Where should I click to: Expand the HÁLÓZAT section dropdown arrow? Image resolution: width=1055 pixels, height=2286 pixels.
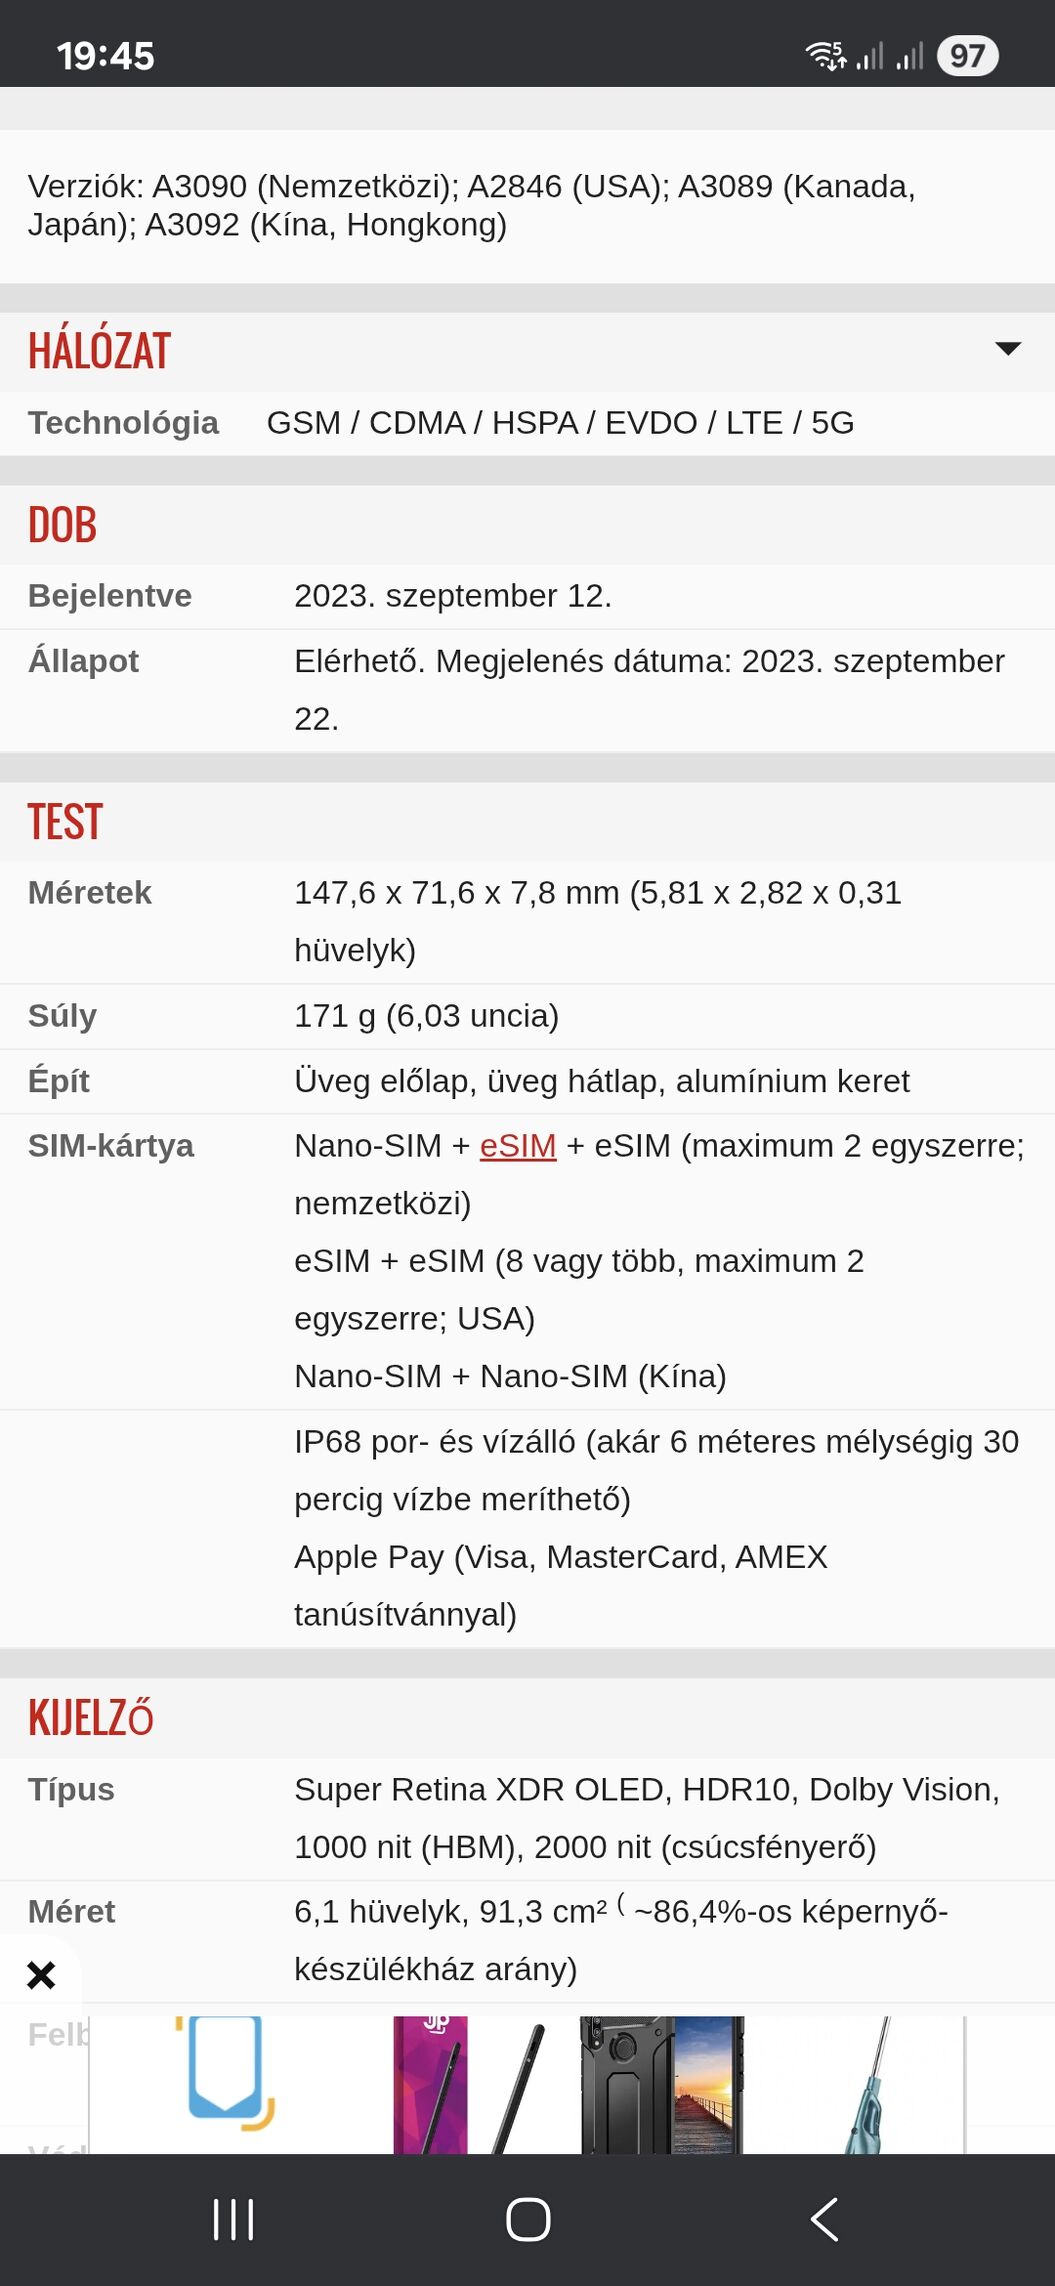(1008, 348)
